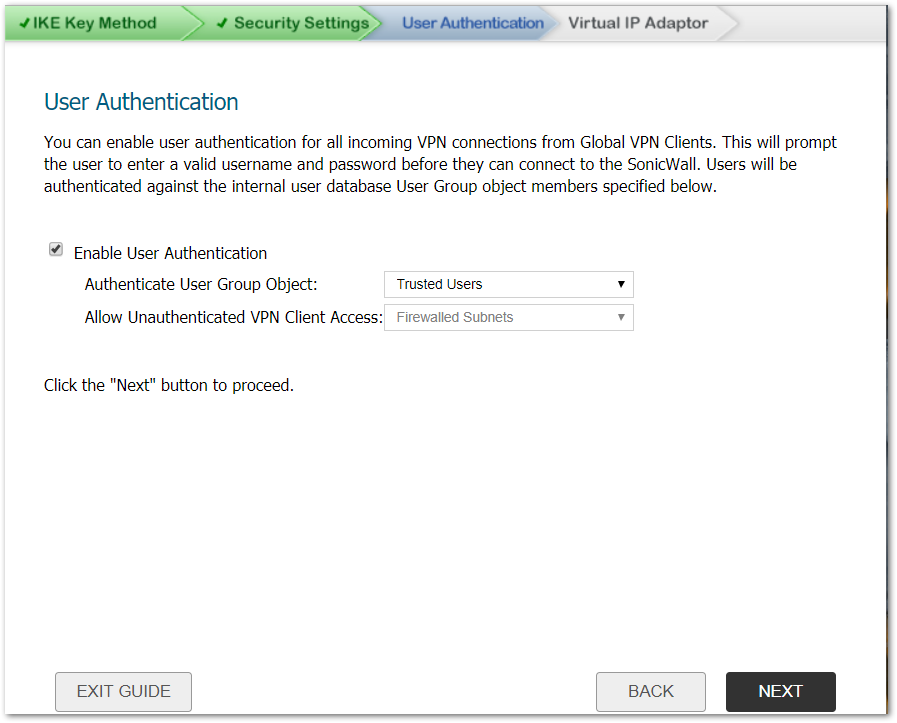Select the User Authentication step tab
Image resolution: width=897 pixels, height=723 pixels.
(x=473, y=23)
